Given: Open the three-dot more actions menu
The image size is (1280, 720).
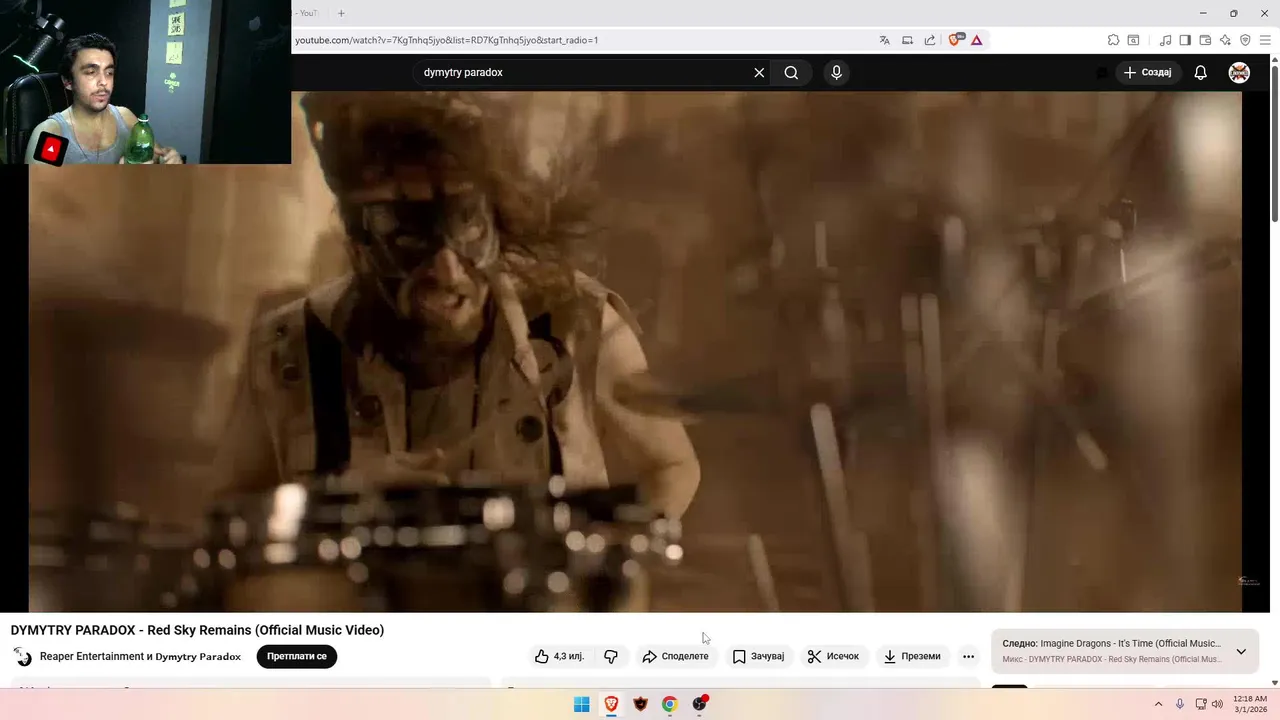Looking at the screenshot, I should coord(968,656).
